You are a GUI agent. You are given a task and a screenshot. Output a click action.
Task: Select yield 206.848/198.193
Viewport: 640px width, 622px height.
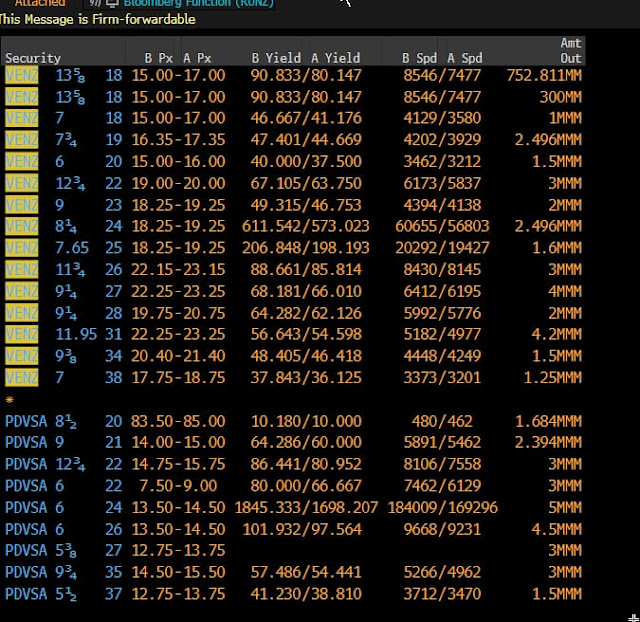[305, 248]
